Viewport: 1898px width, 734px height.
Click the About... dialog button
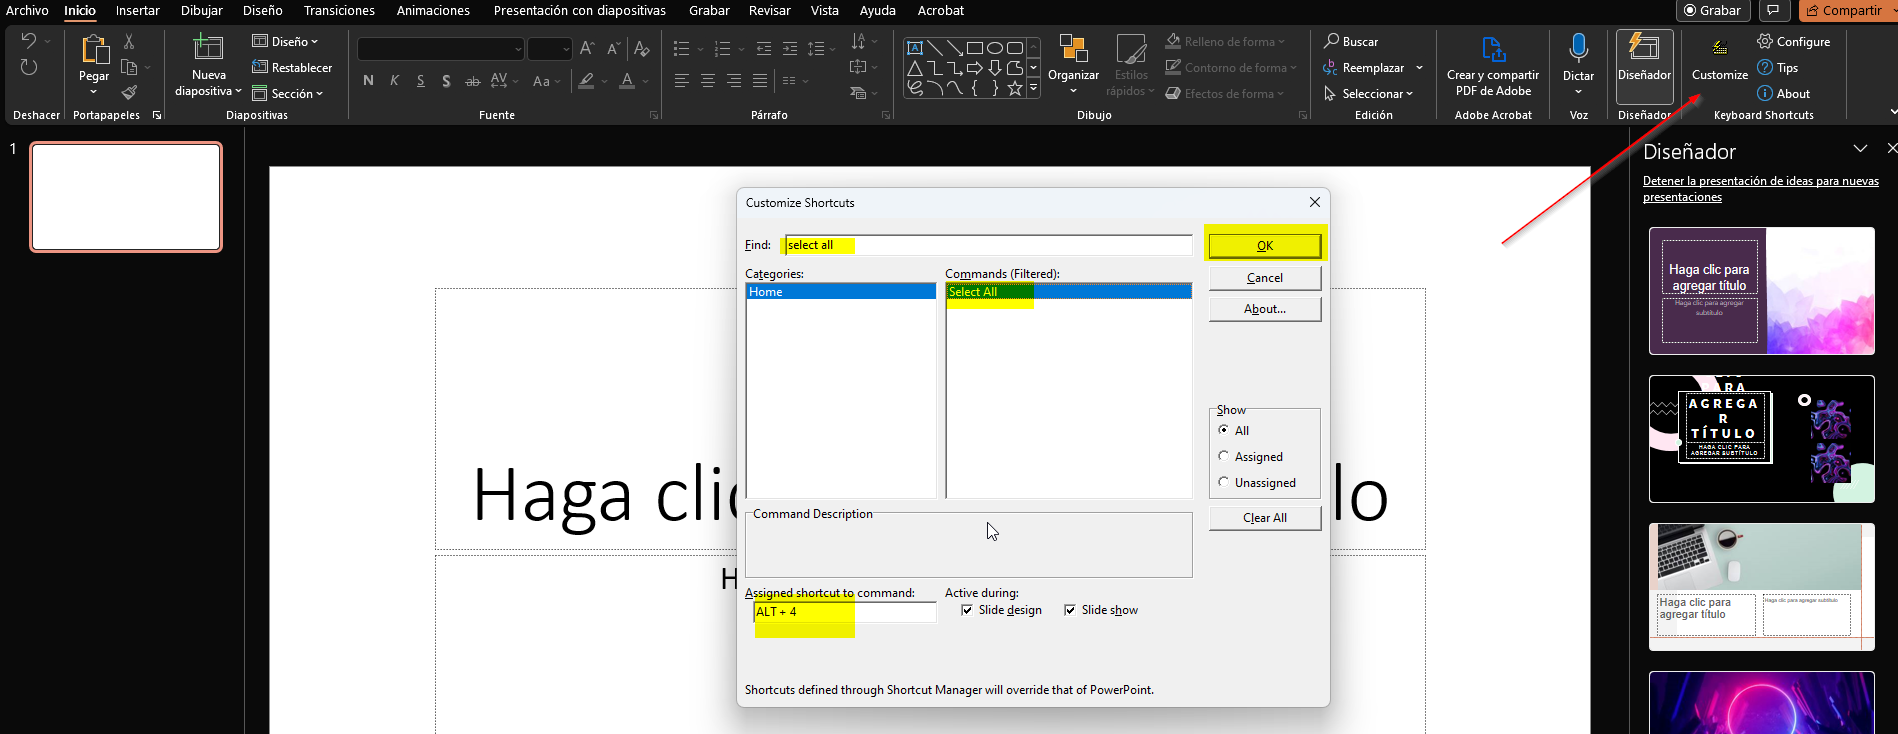tap(1265, 309)
